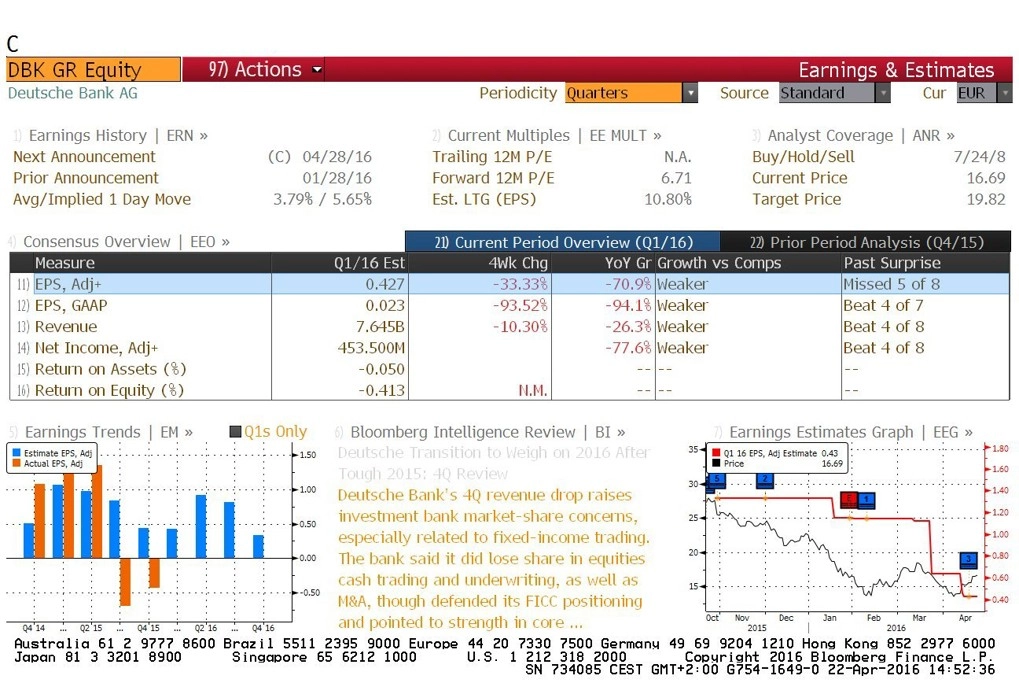Image resolution: width=1019 pixels, height=683 pixels.
Task: Click the blue 5 event marker on graph
Action: [716, 481]
